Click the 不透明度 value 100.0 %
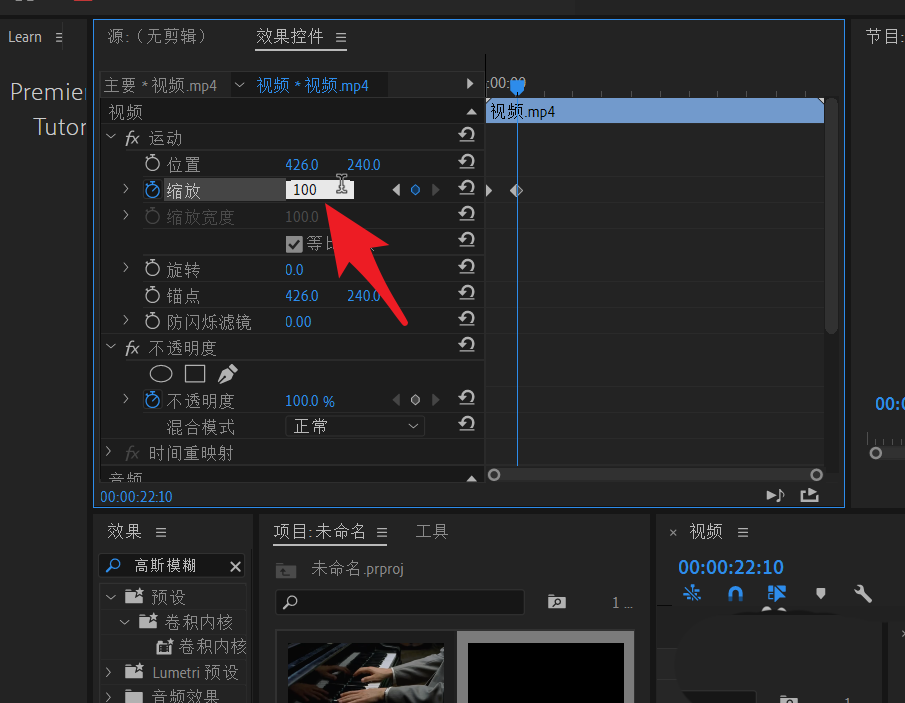This screenshot has width=905, height=703. click(x=310, y=401)
